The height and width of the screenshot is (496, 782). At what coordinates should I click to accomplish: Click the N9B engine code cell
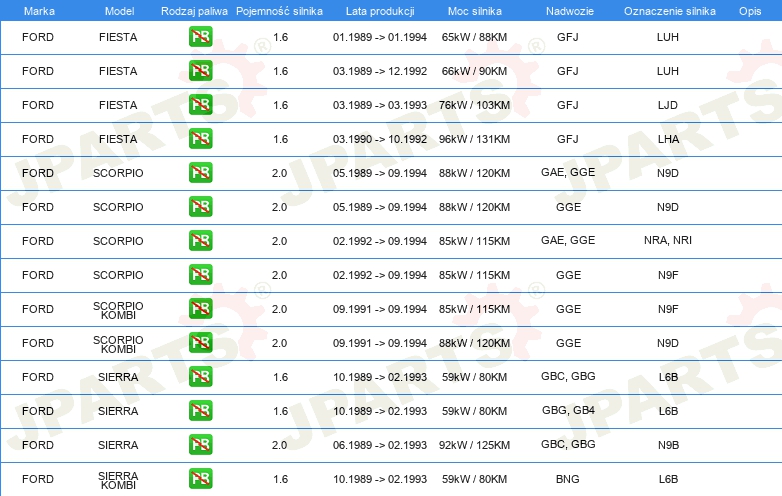[668, 445]
